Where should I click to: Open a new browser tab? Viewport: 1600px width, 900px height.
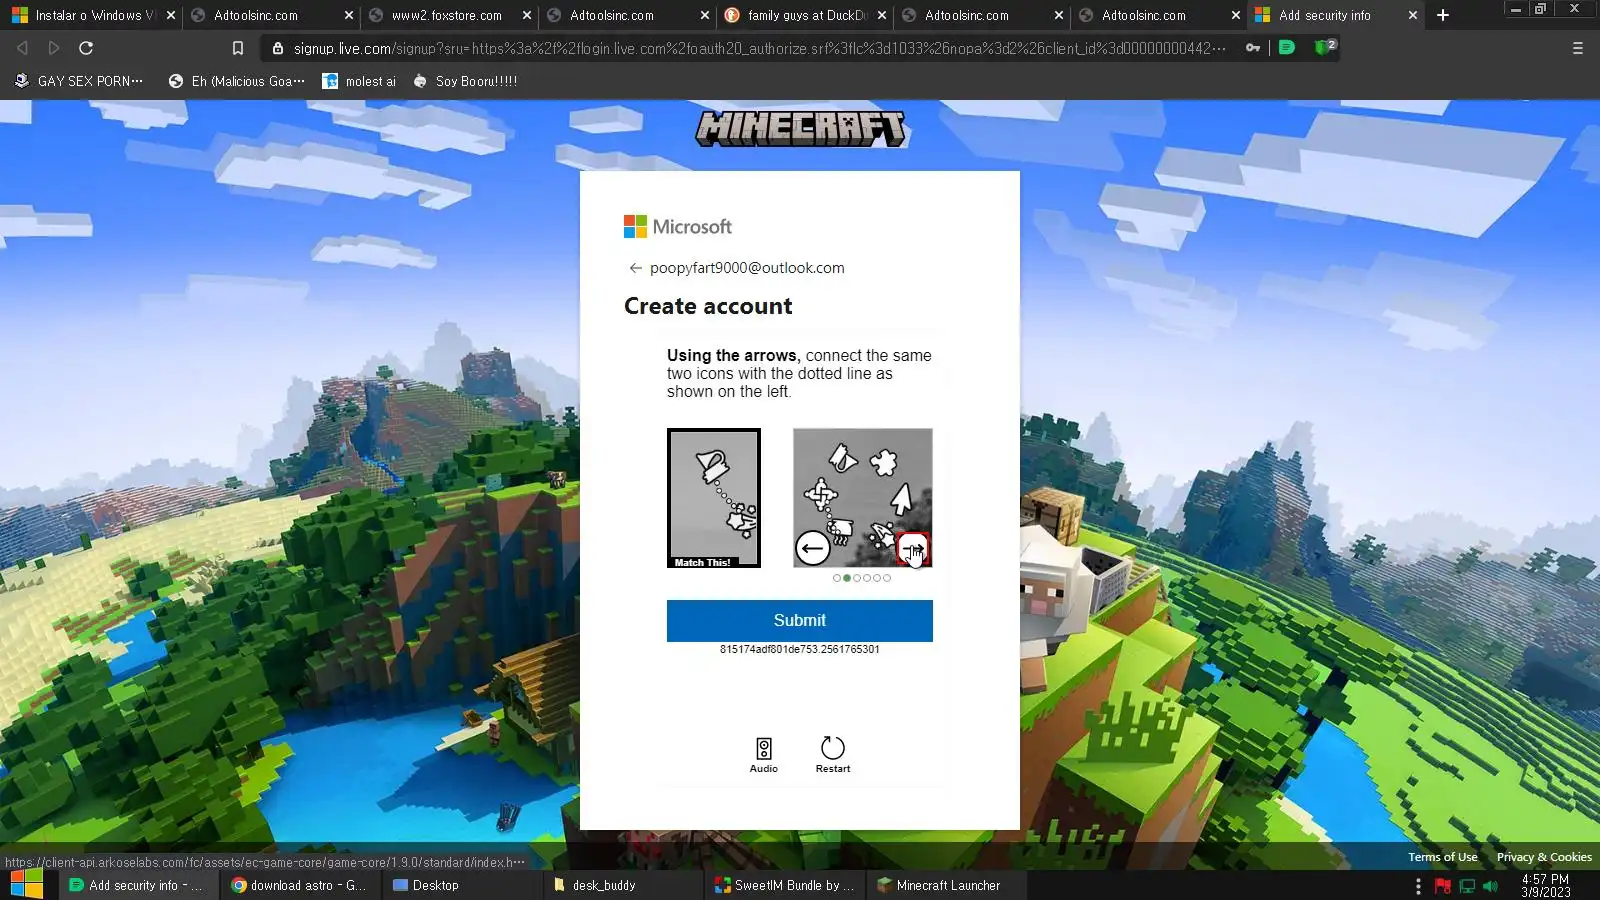(x=1442, y=15)
